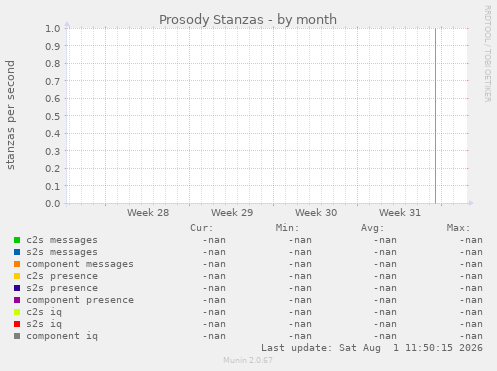Viewport: 497px width, 371px height.
Task: Click the Avg value for c2s iq
Action: [x=385, y=312]
